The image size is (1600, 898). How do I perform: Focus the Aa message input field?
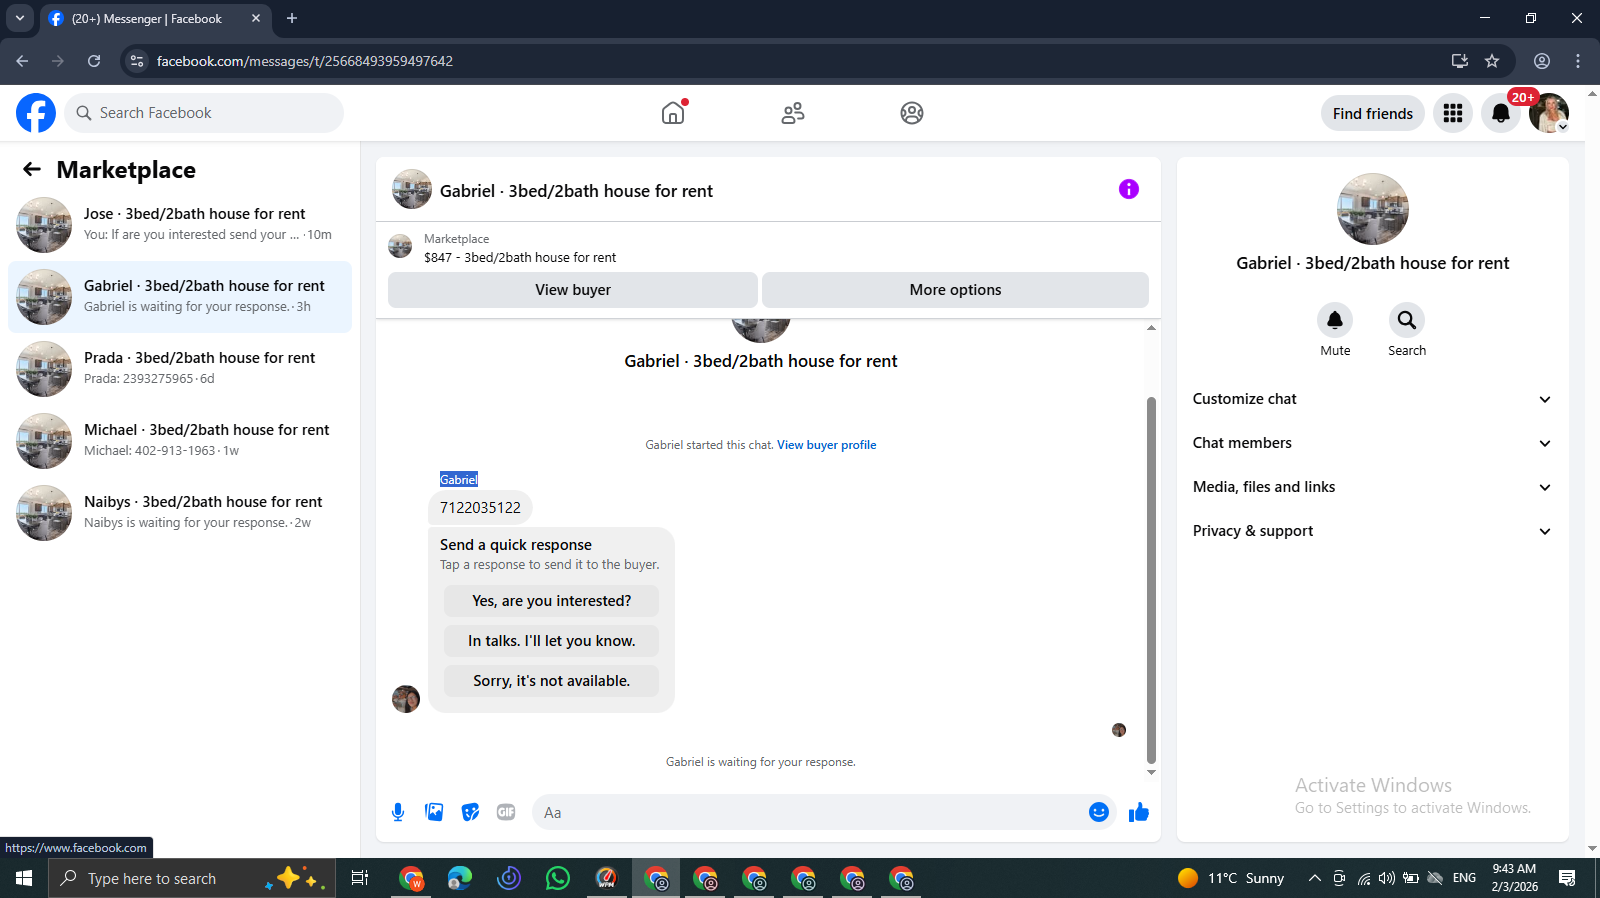(810, 812)
